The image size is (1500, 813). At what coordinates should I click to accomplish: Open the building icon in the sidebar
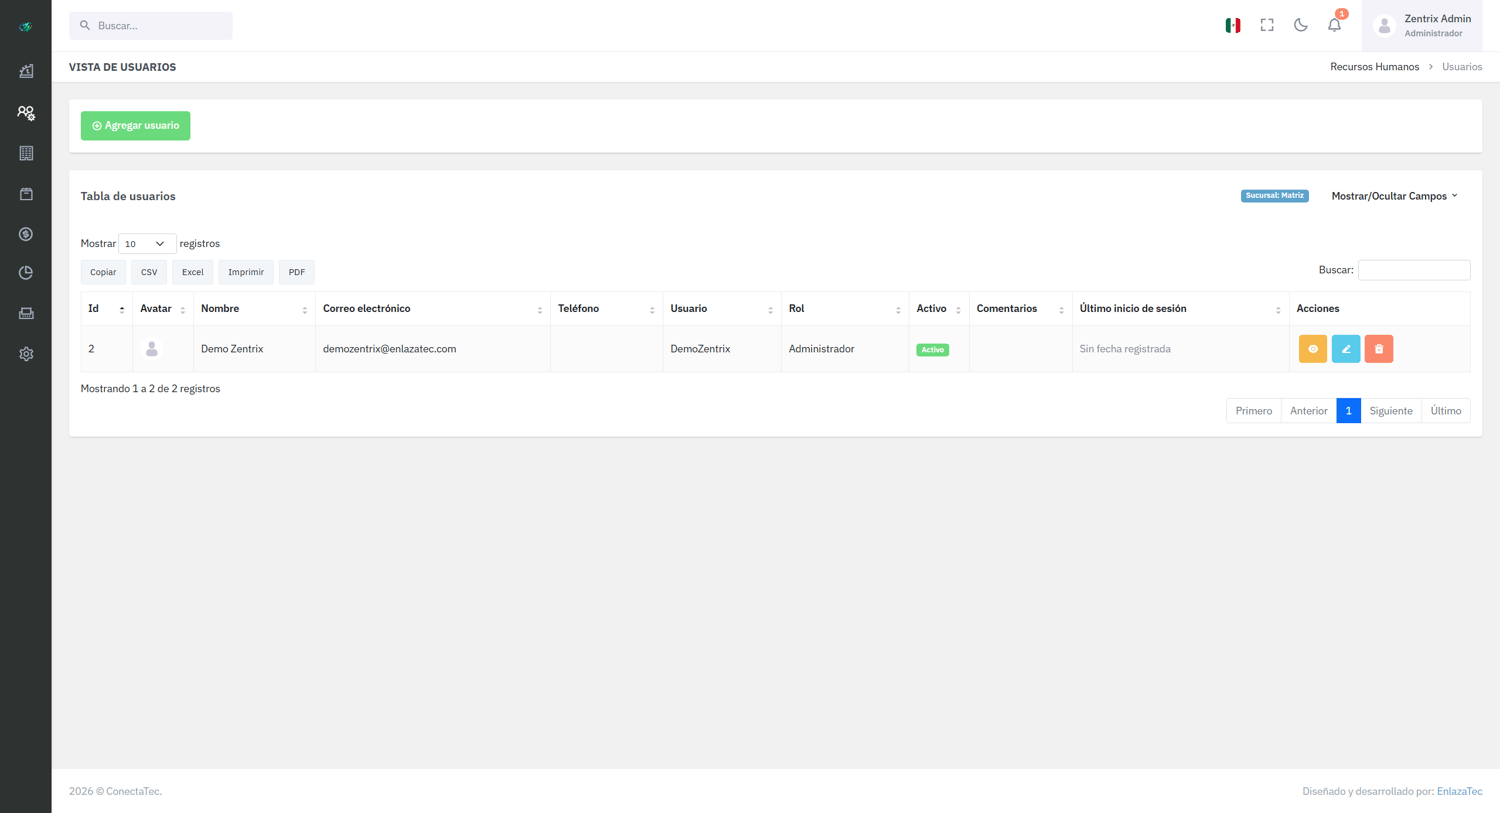(26, 153)
